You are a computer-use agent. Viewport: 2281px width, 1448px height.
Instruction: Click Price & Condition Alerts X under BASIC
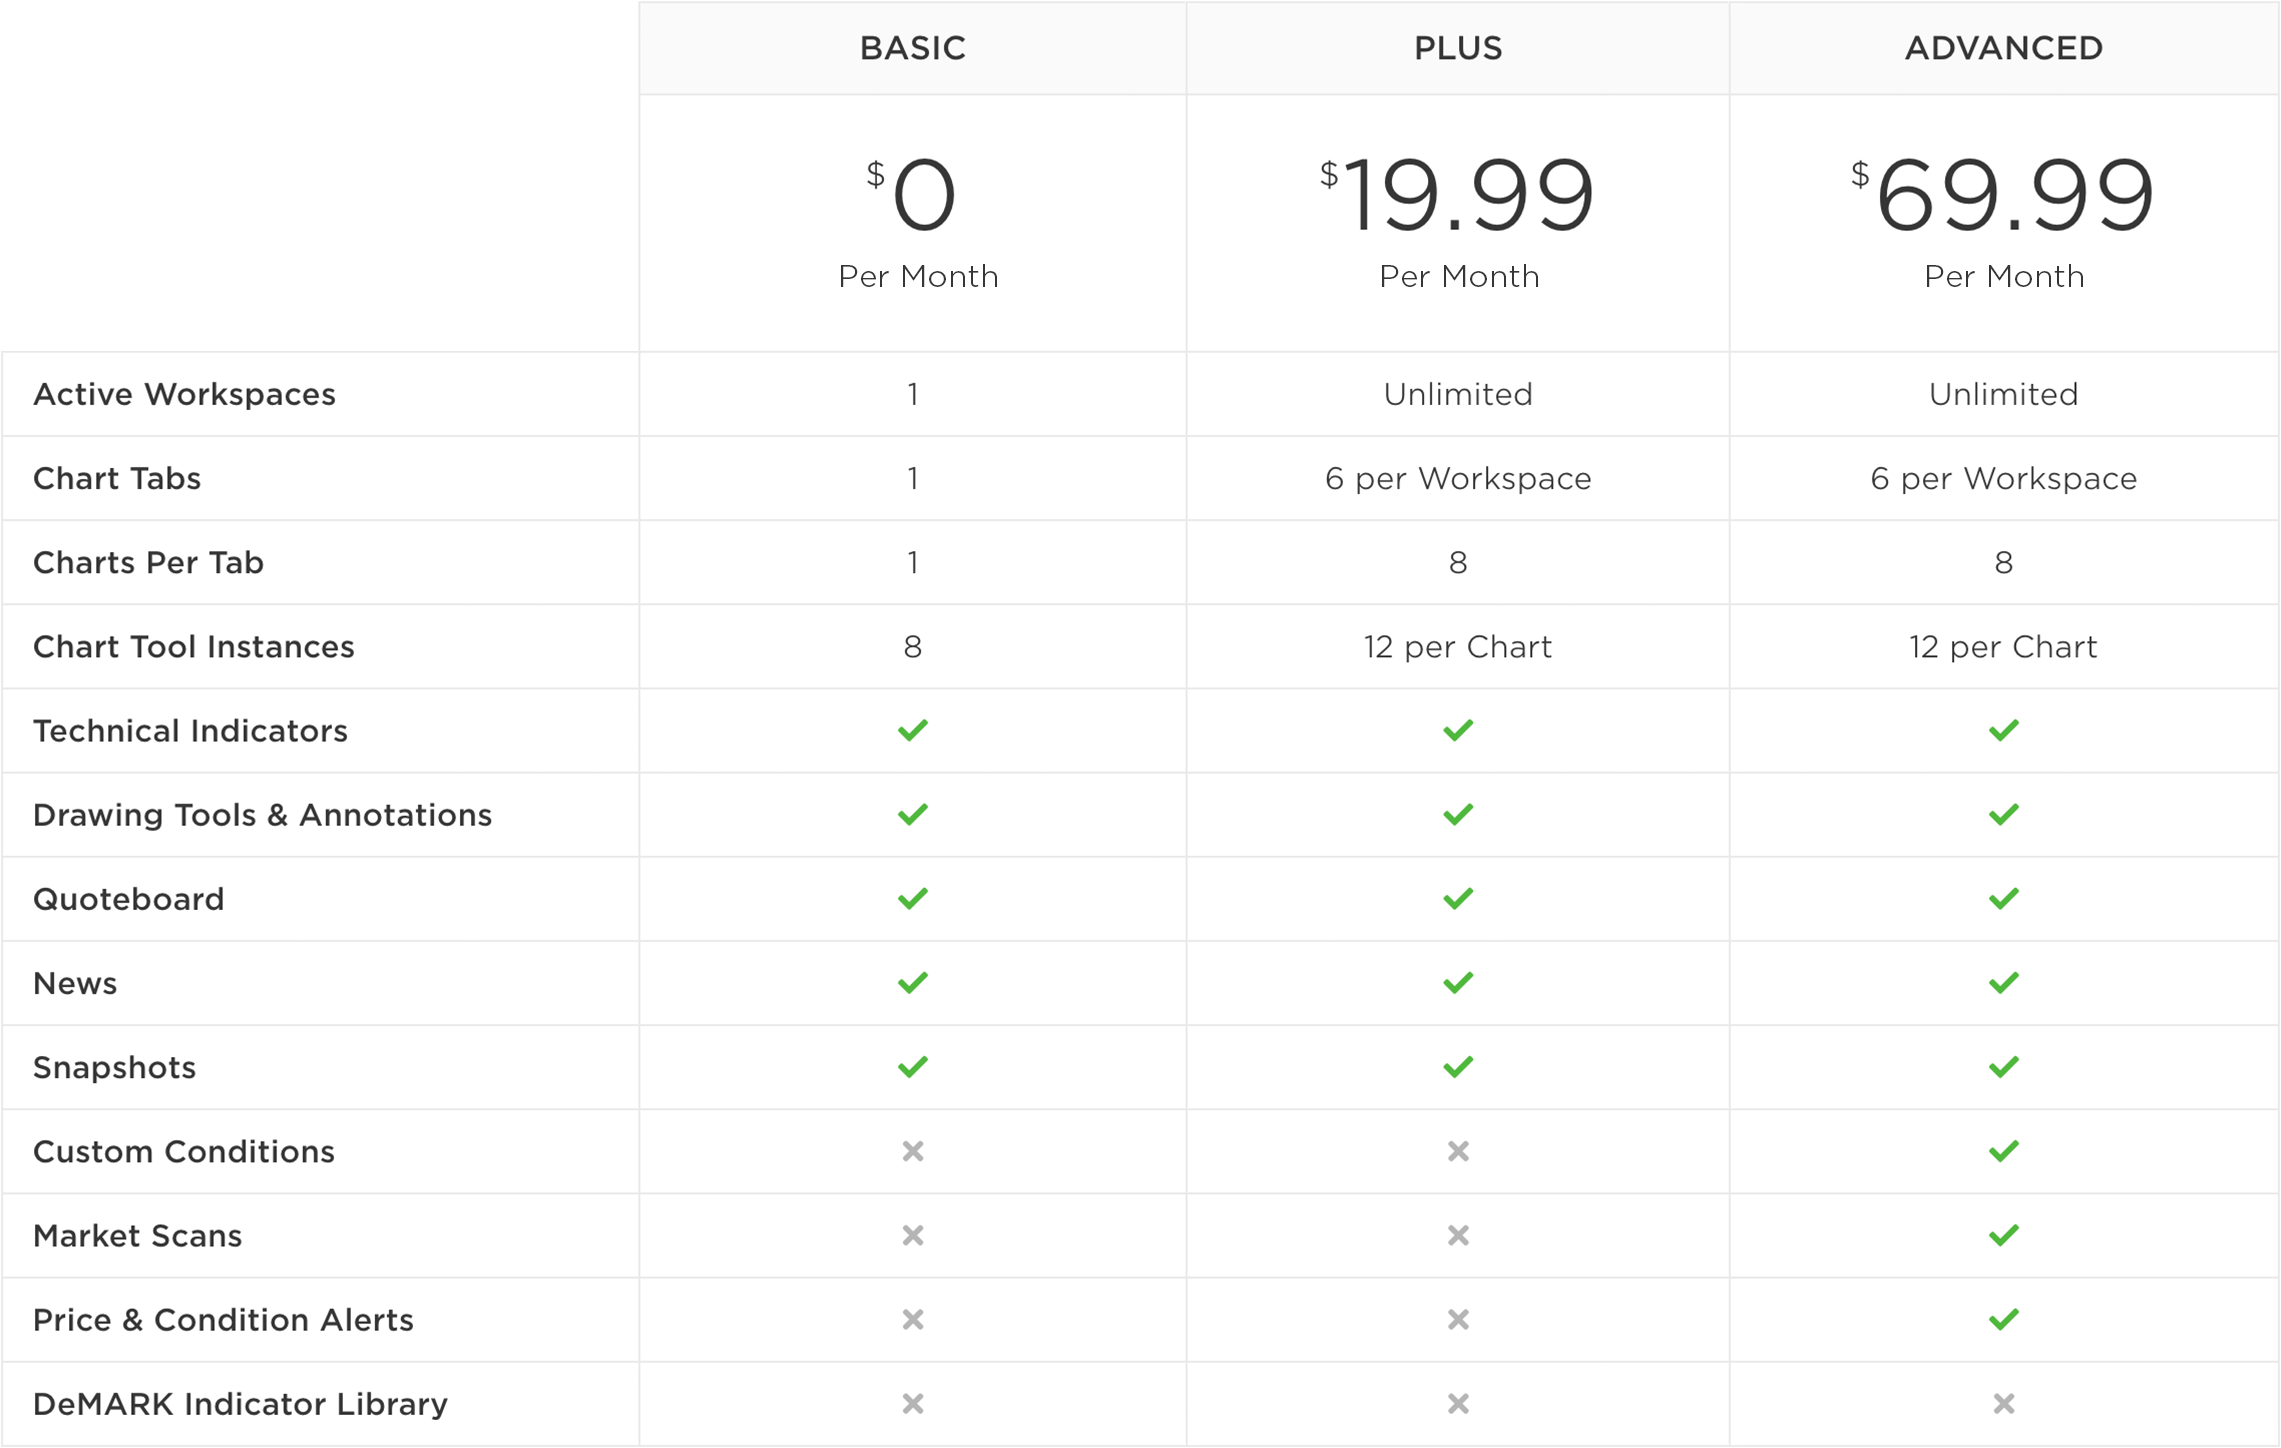point(912,1319)
